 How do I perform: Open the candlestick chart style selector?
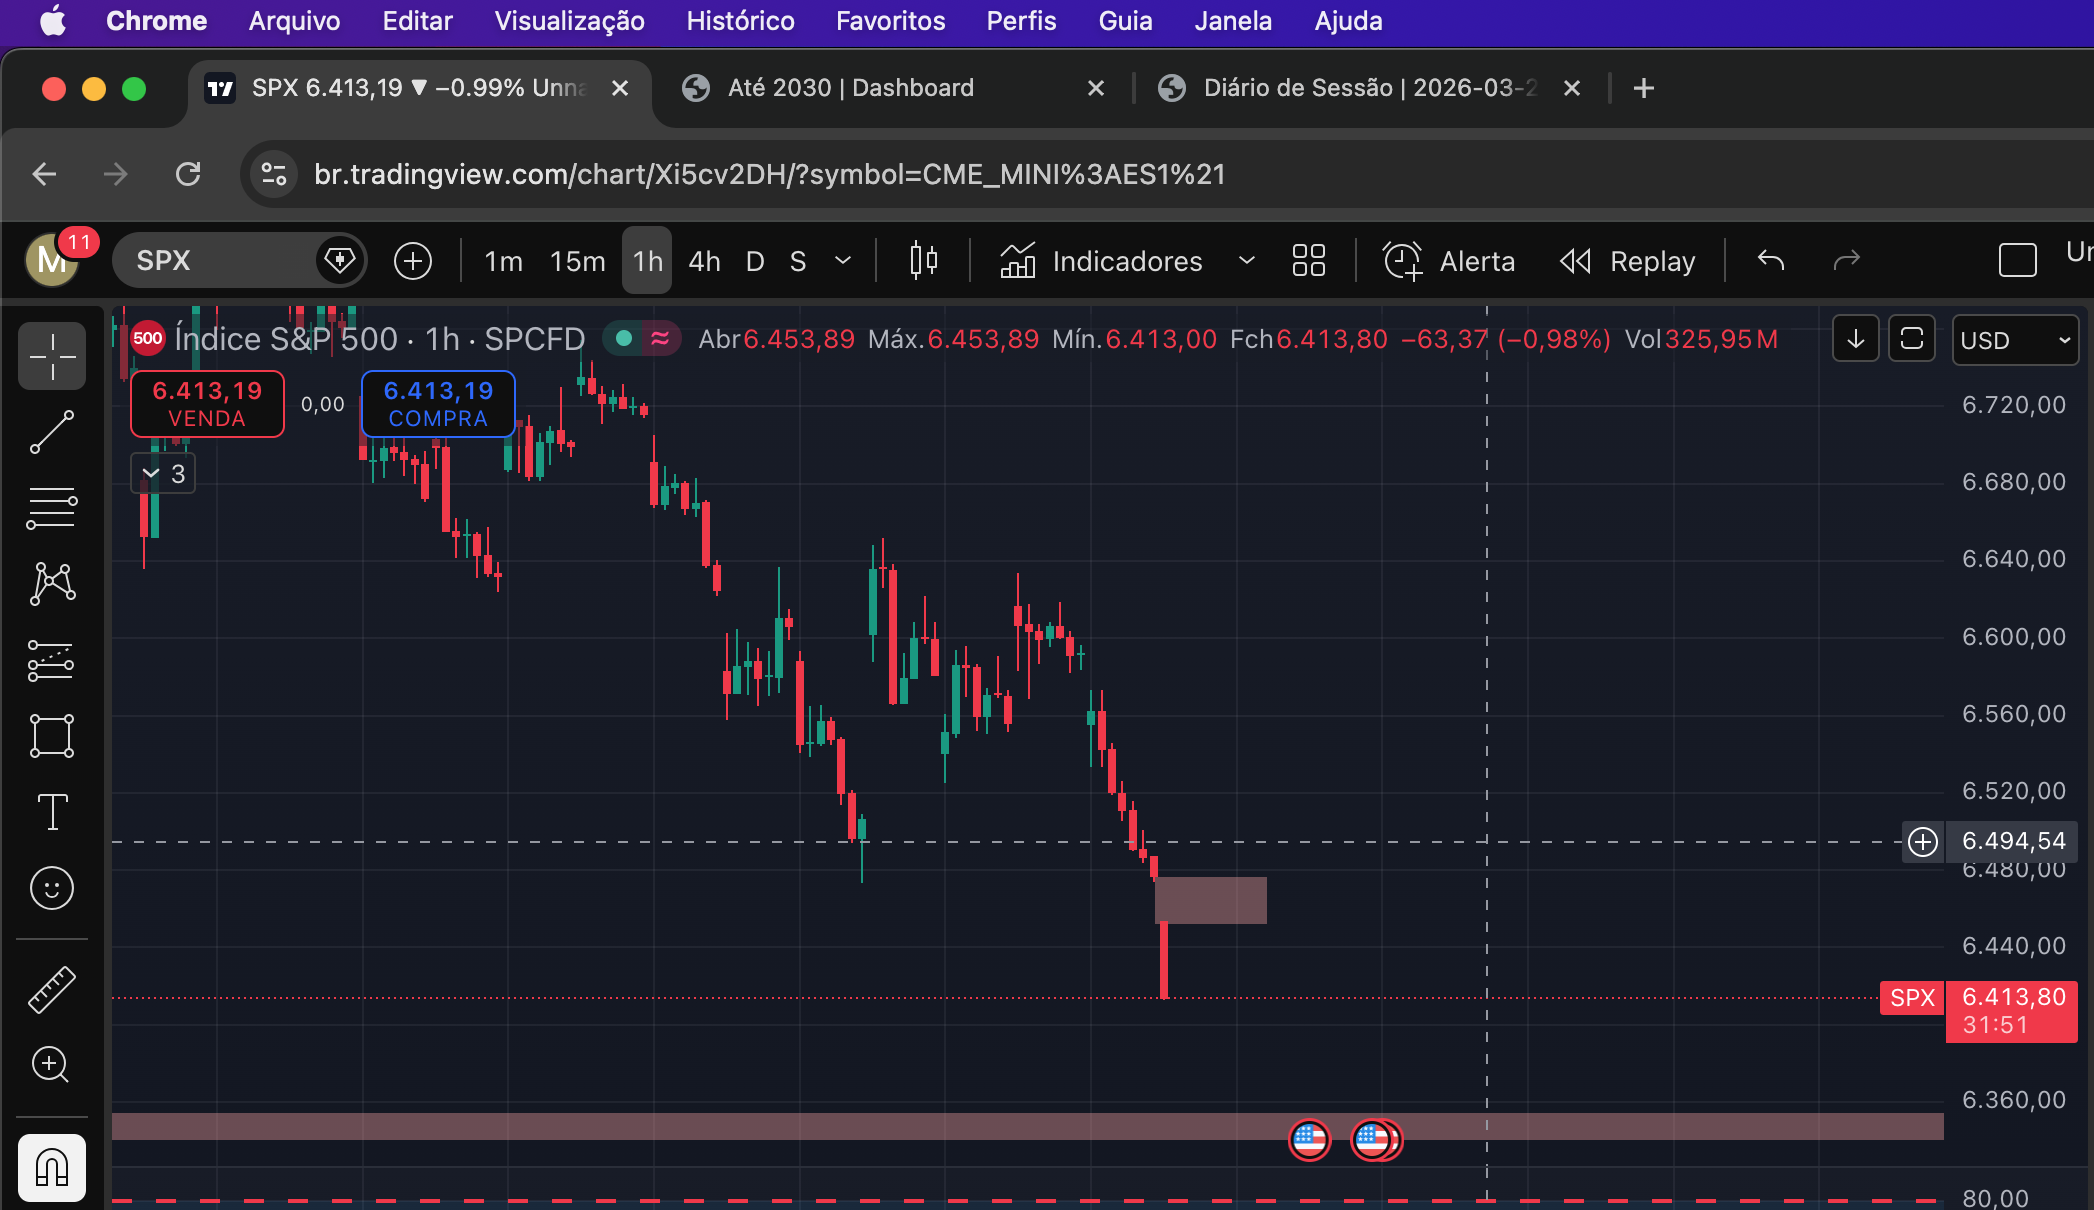point(923,261)
